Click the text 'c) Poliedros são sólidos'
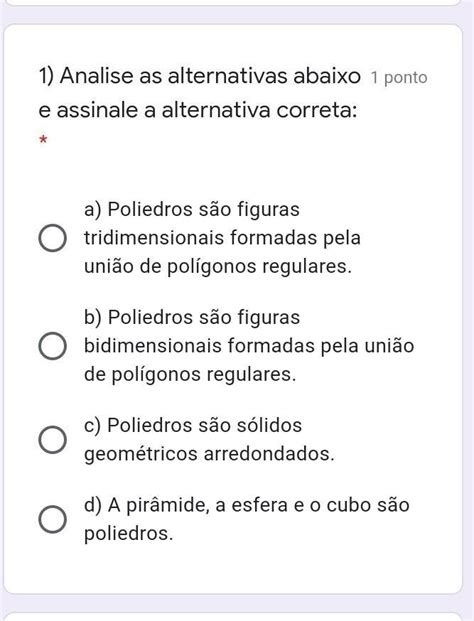Screen dimensions: 474x621 pyautogui.click(x=193, y=425)
